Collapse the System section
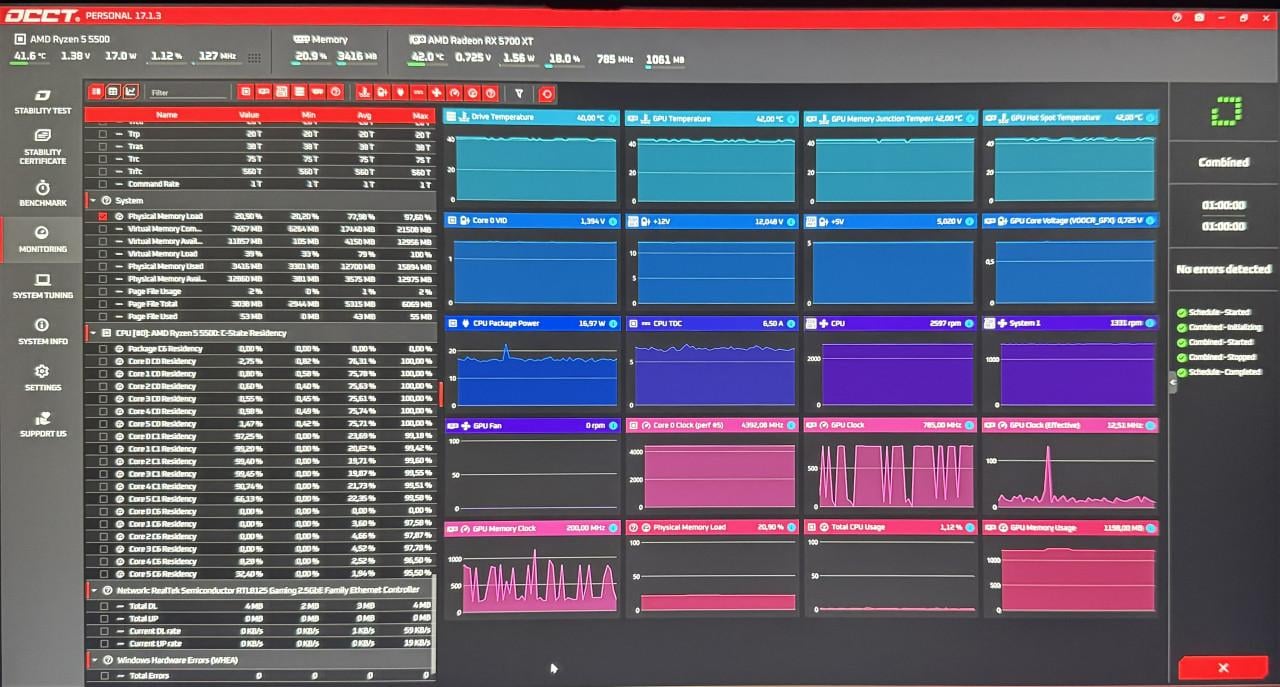1280x687 pixels. pos(93,201)
